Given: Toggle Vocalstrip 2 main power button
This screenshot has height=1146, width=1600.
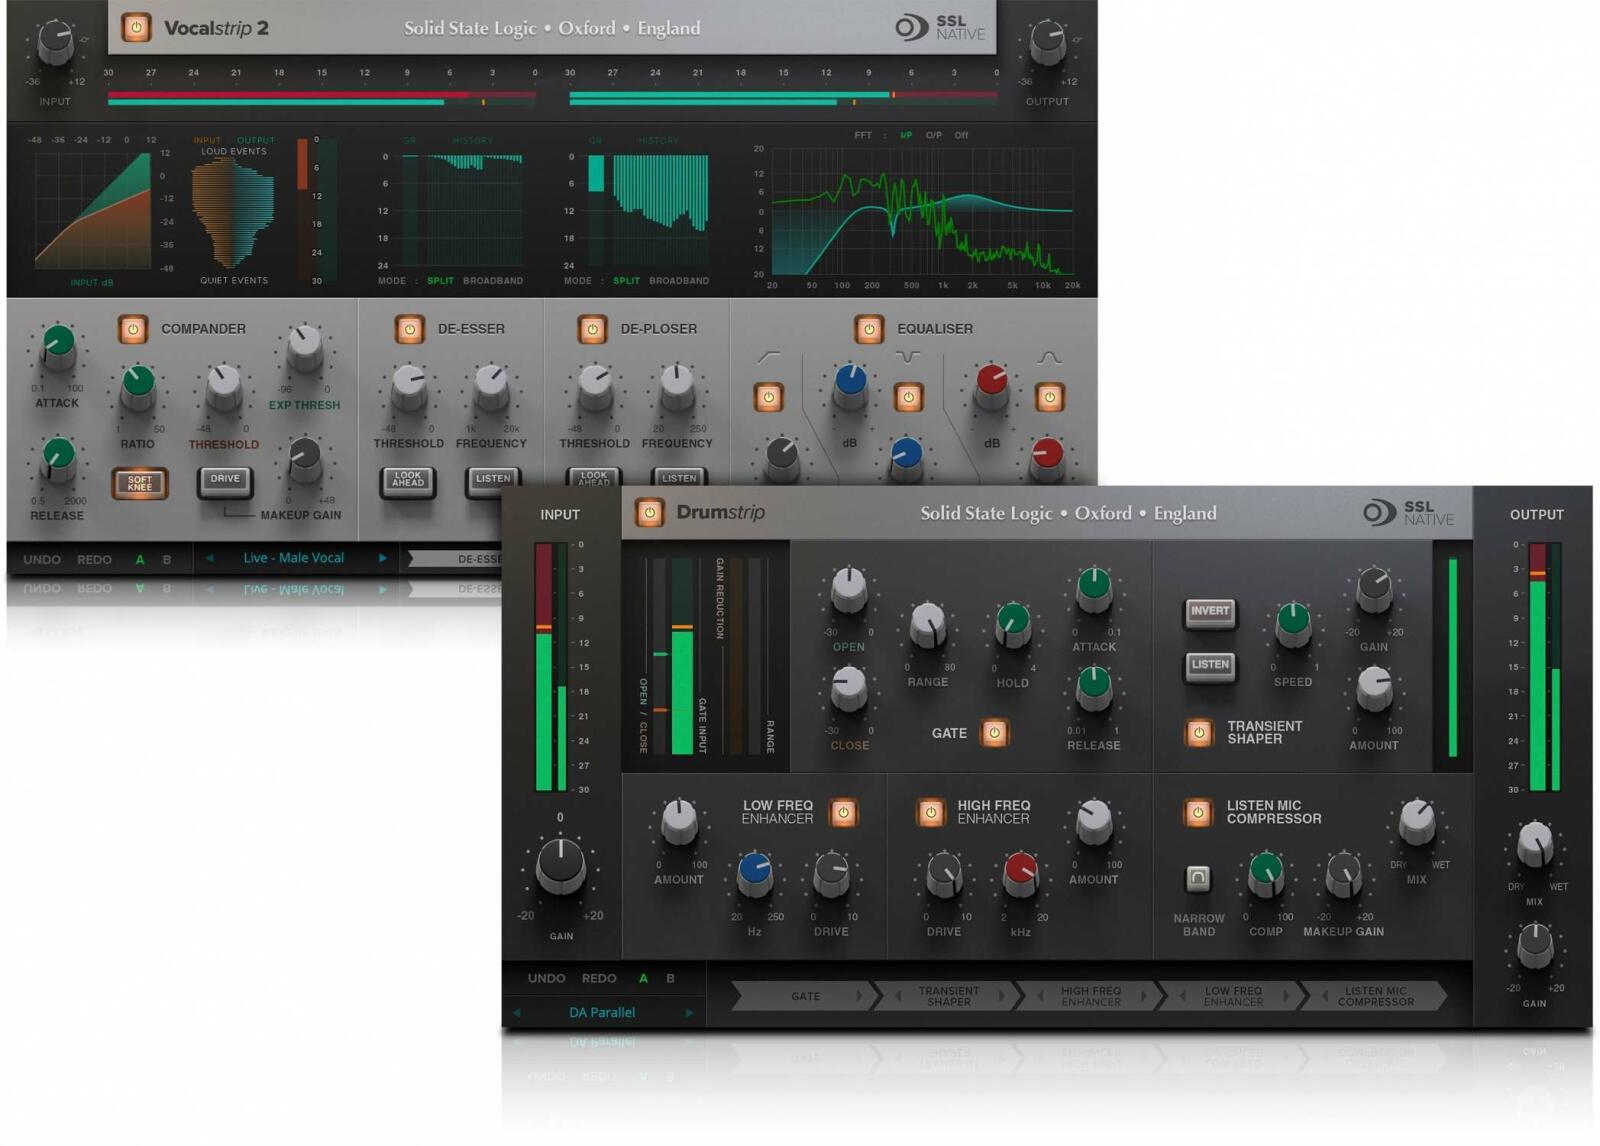Looking at the screenshot, I should 136,28.
